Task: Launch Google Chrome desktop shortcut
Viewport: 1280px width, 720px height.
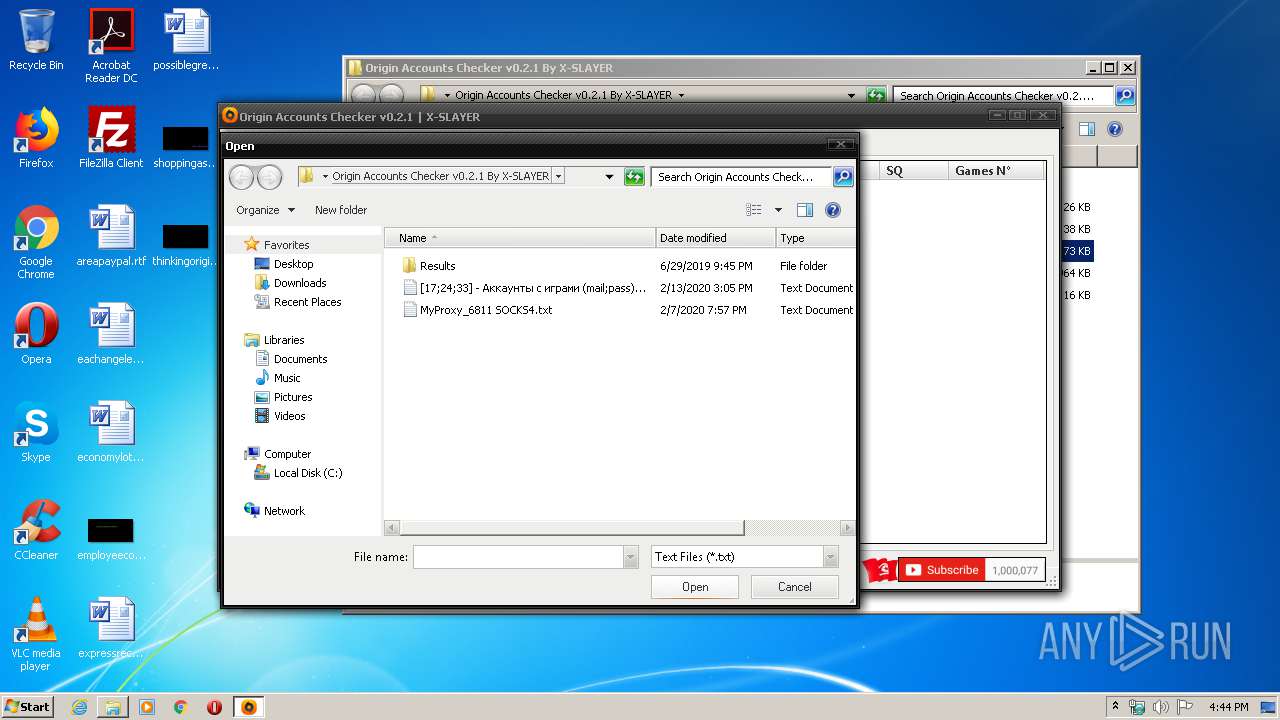Action: (x=36, y=242)
